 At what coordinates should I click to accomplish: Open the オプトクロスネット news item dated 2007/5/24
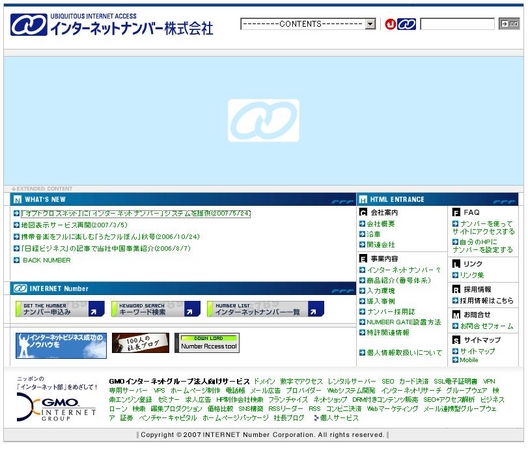(136, 213)
